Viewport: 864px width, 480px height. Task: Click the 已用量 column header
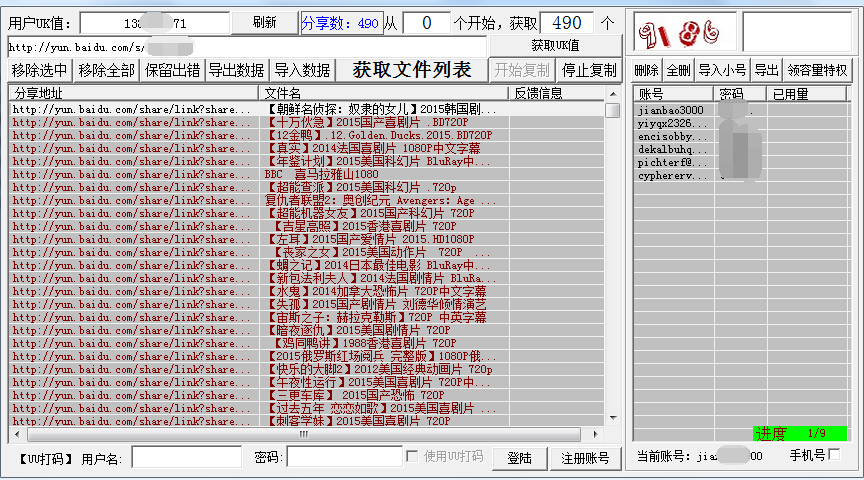(806, 94)
